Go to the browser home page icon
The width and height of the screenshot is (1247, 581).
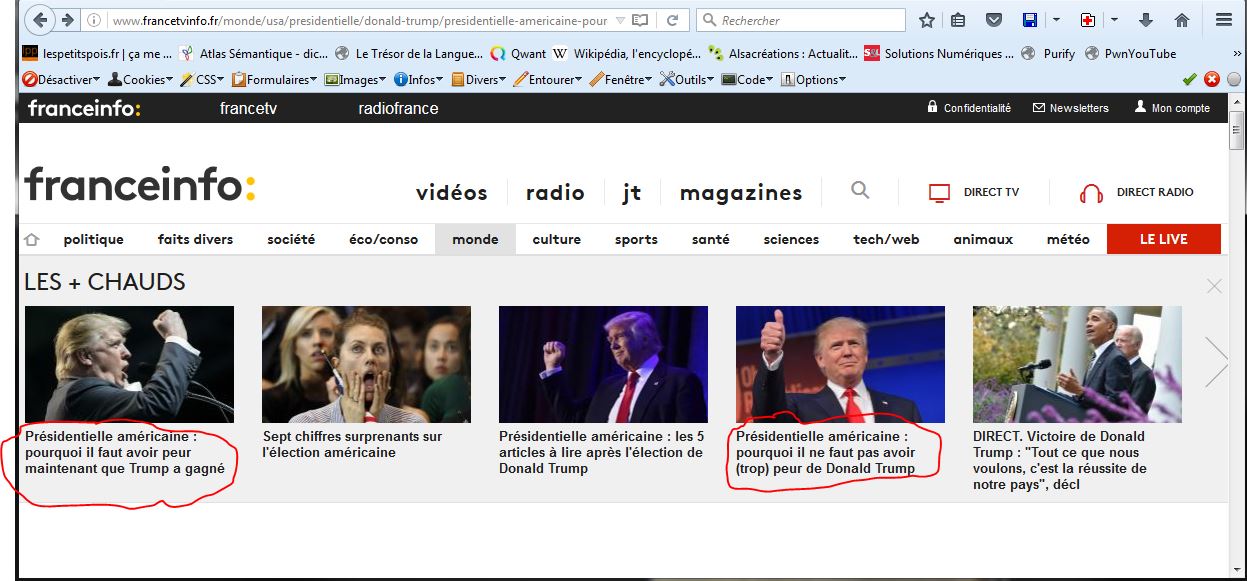pos(1181,20)
